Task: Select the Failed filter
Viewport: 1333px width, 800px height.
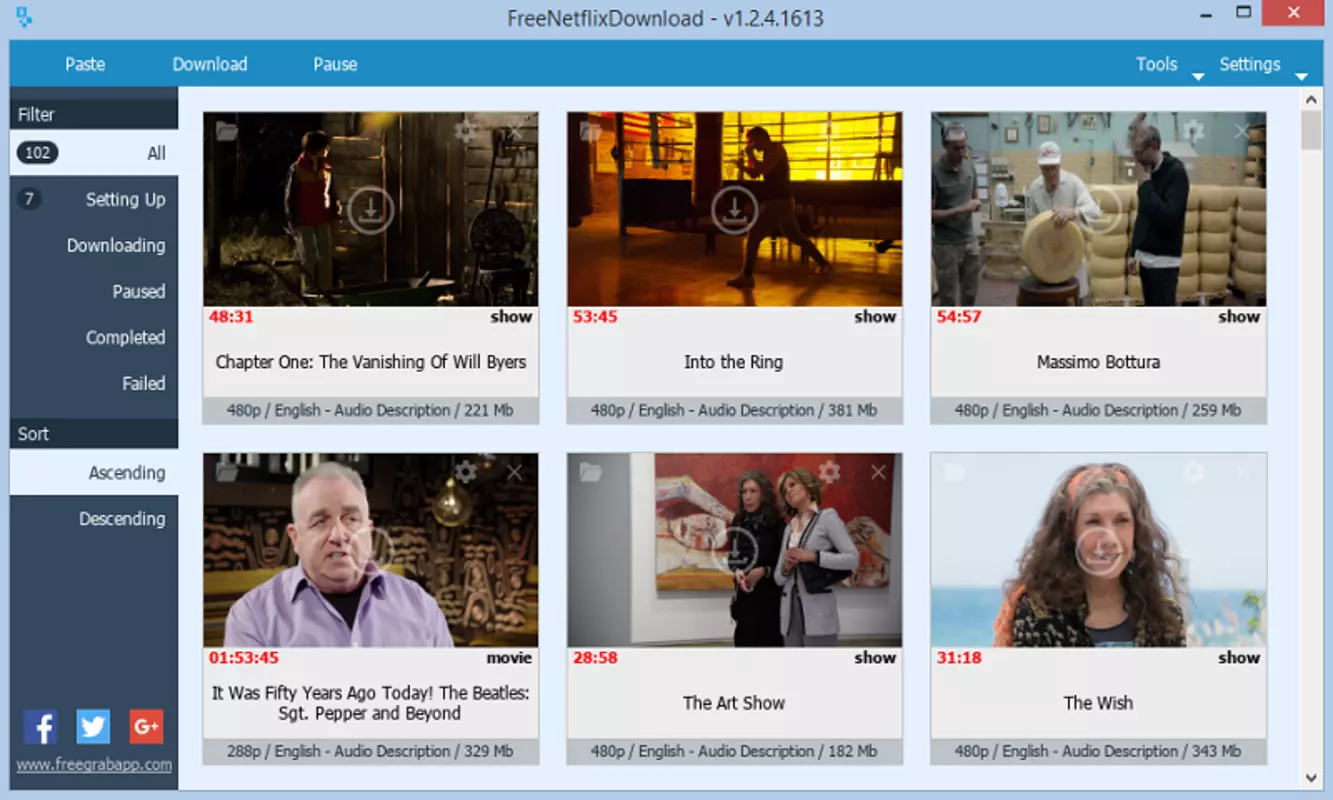Action: 94,383
